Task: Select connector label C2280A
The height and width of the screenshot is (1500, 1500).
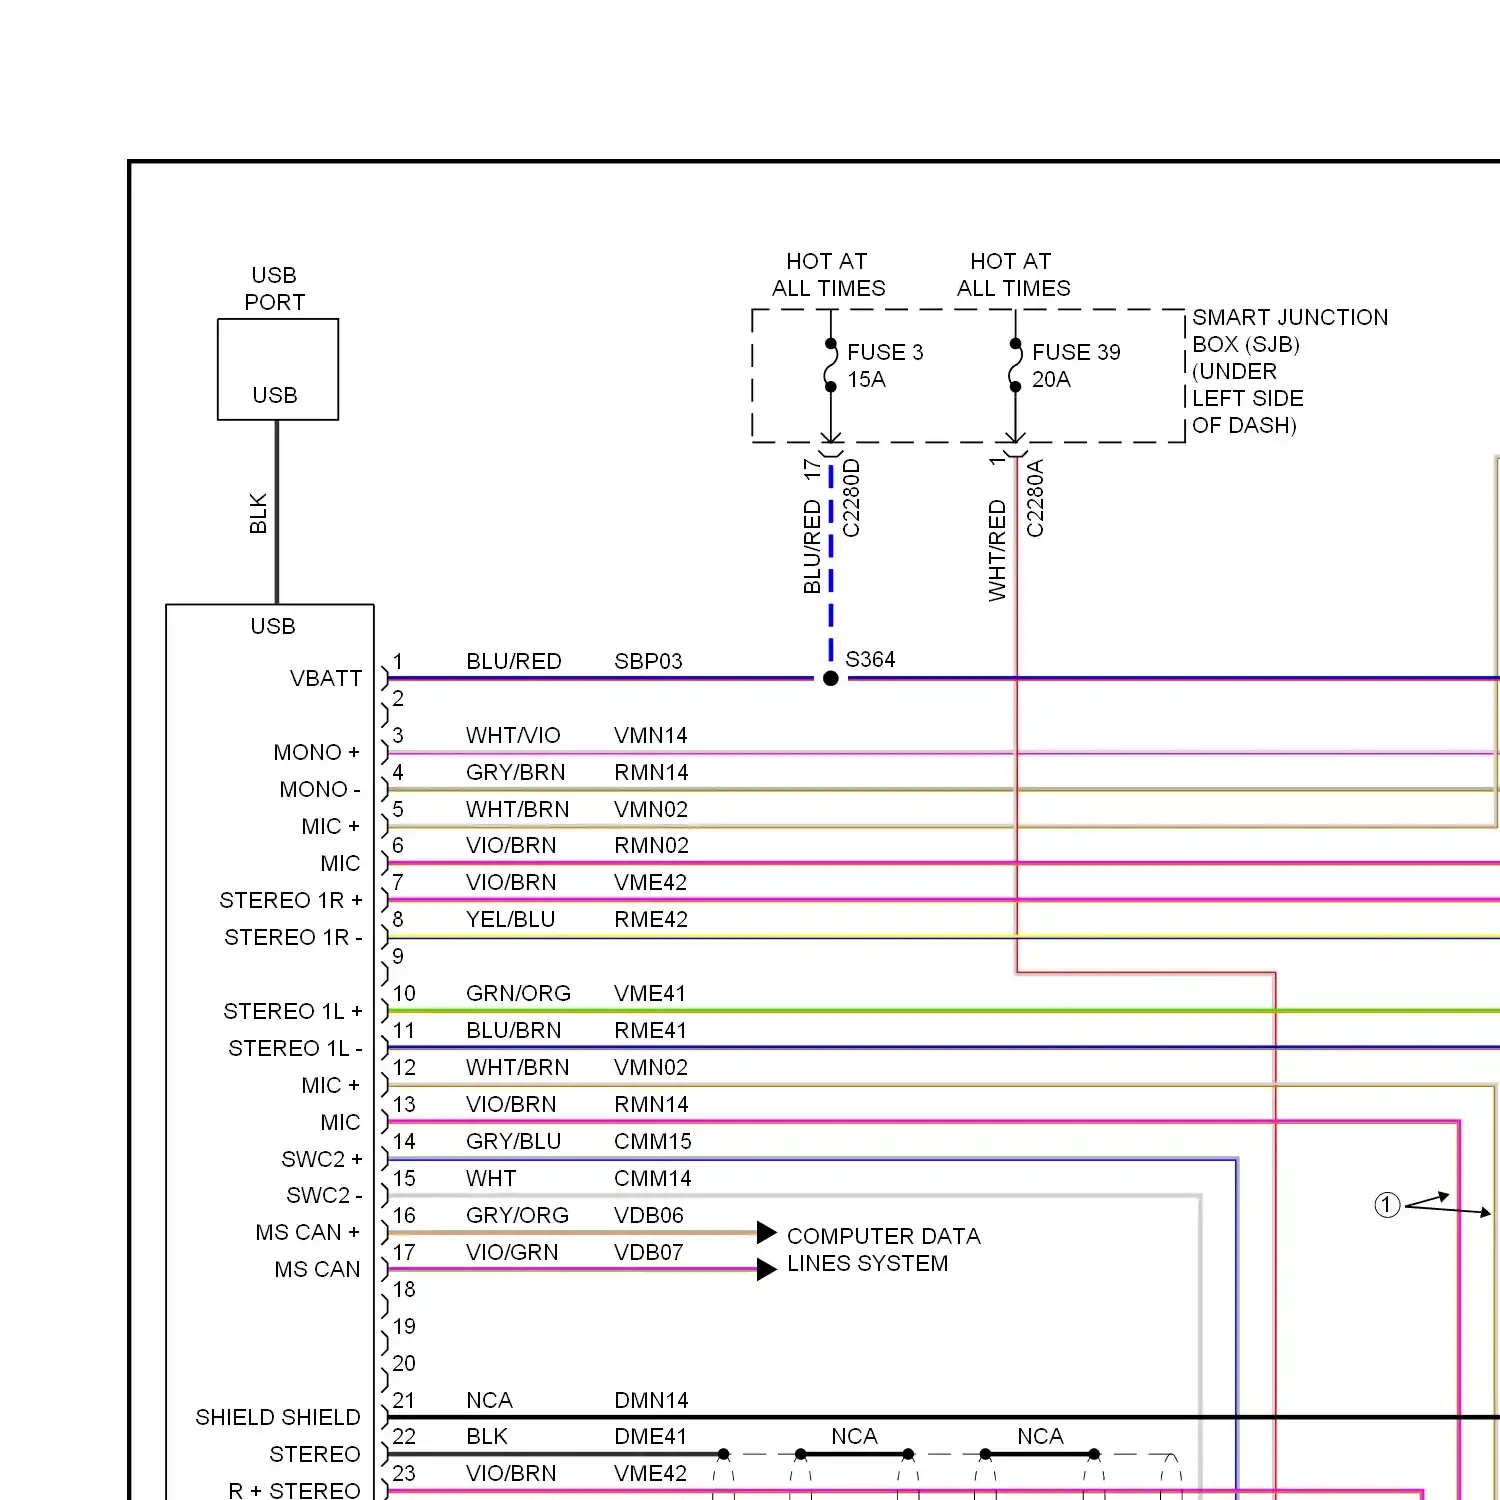Action: click(x=1035, y=498)
